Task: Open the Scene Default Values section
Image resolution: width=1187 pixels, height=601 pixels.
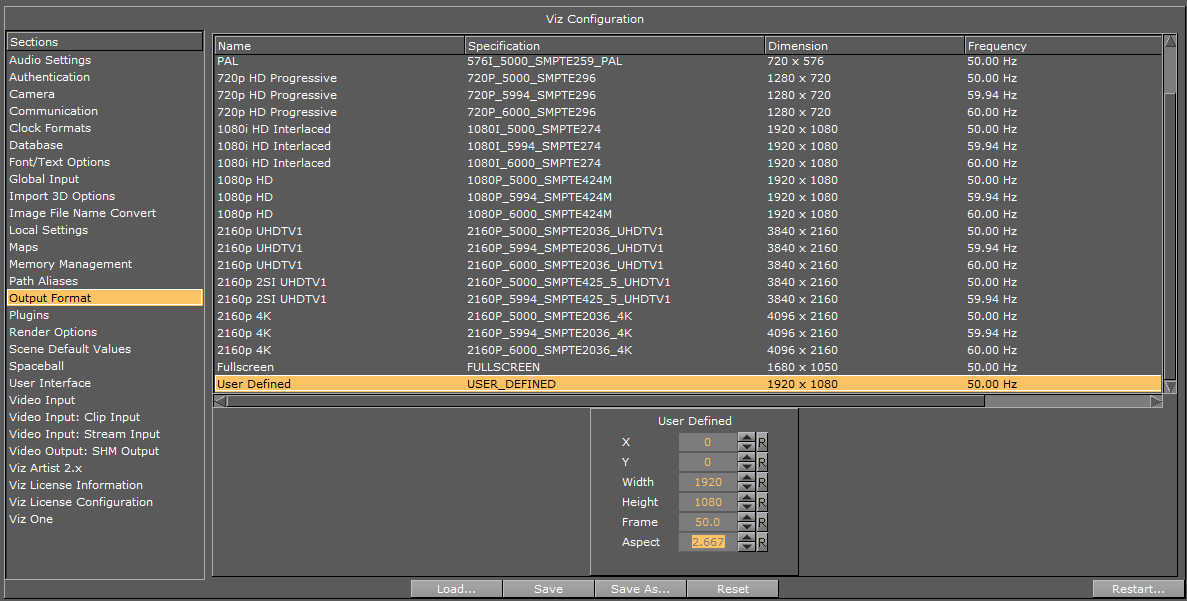Action: point(104,350)
